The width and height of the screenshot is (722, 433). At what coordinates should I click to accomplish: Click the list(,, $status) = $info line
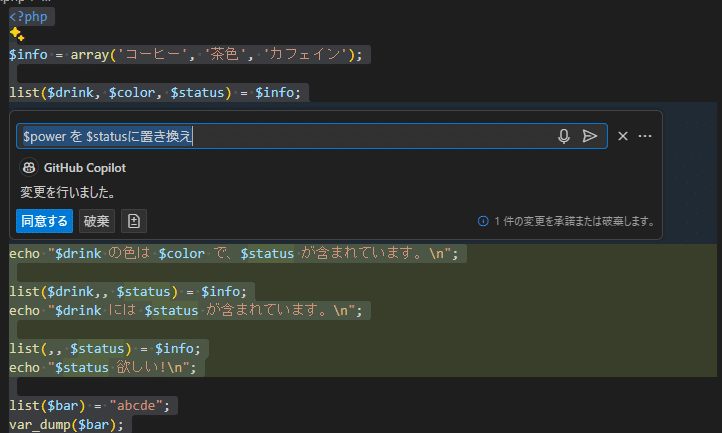(x=105, y=349)
